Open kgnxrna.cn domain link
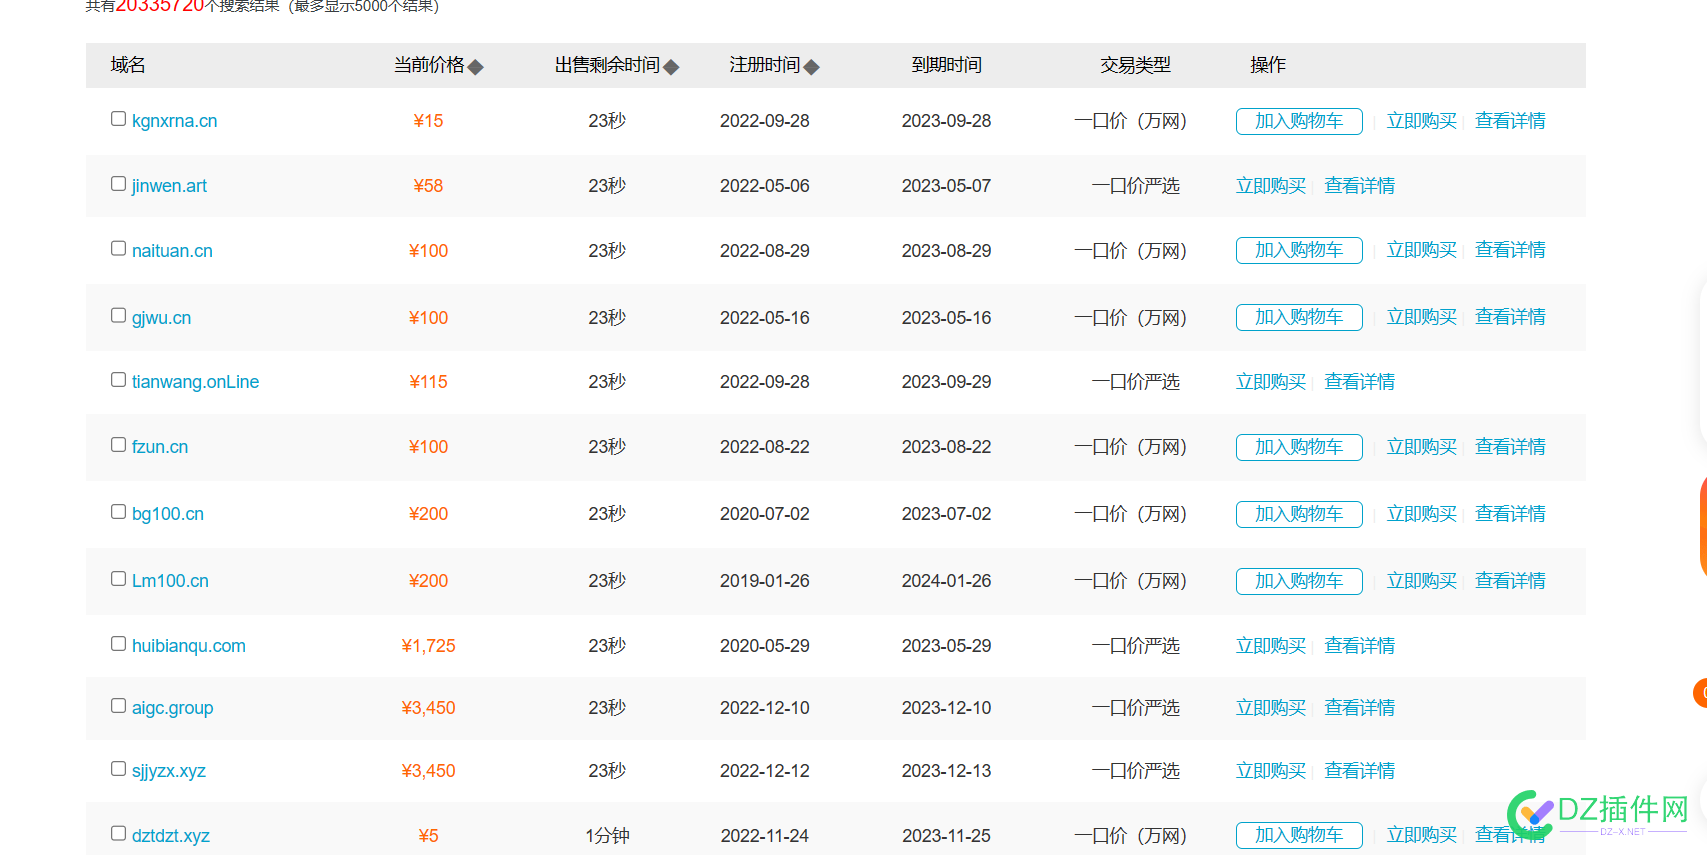 174,121
